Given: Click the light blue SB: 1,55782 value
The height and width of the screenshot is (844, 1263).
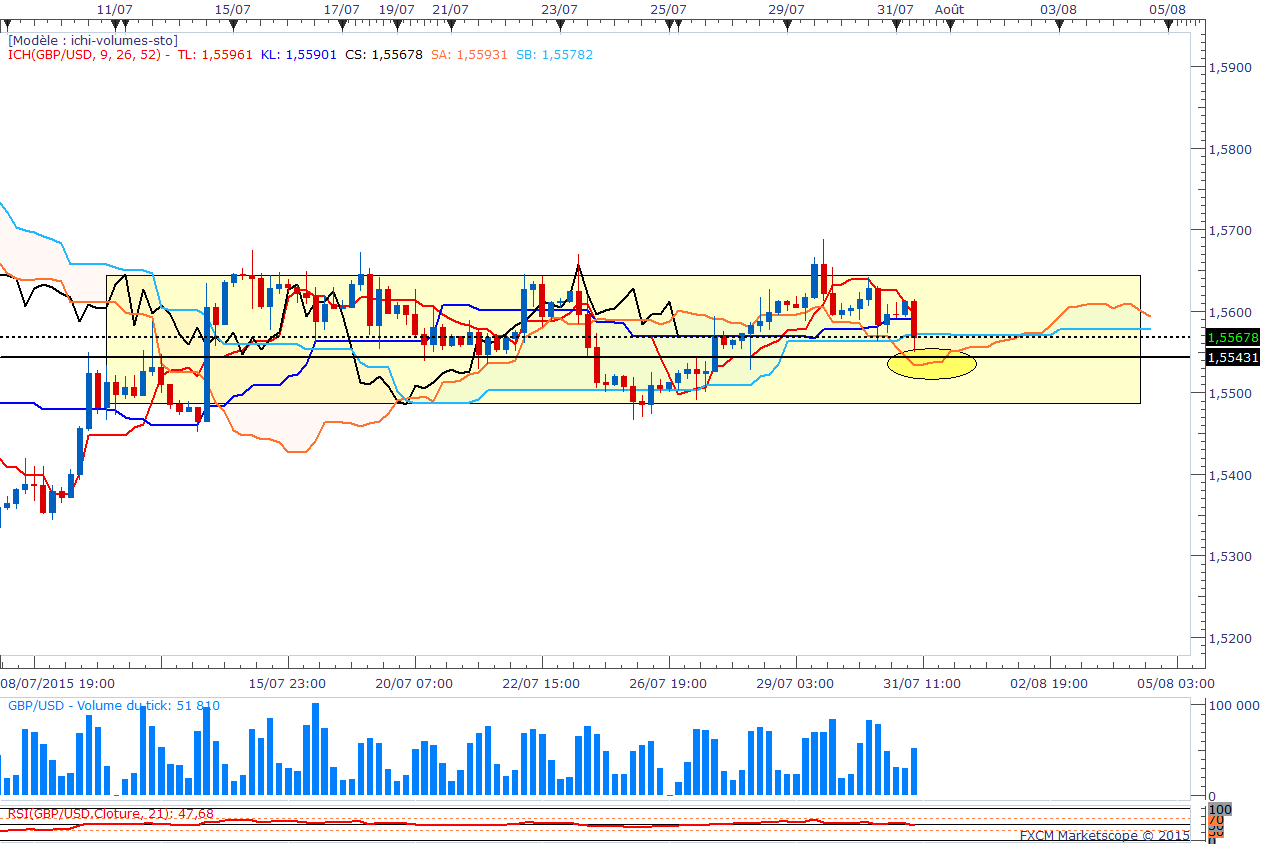Looking at the screenshot, I should pos(554,55).
